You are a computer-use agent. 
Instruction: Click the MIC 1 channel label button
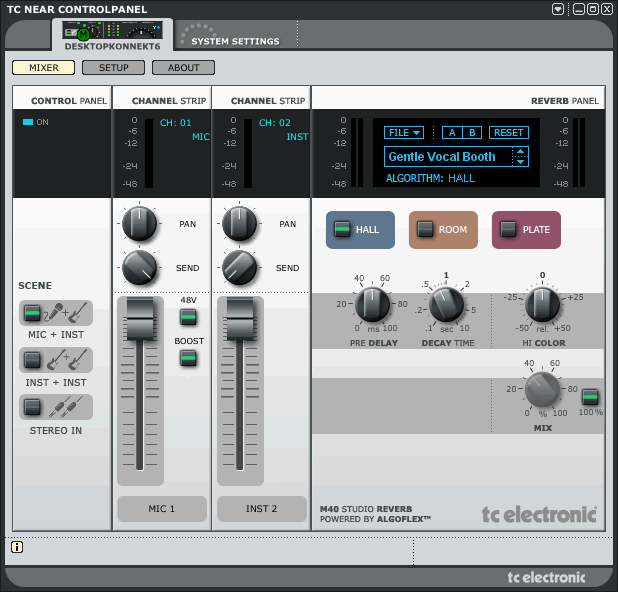coord(162,508)
